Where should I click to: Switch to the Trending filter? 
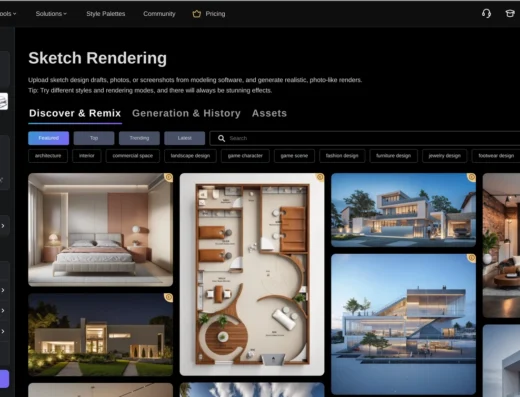(x=139, y=138)
